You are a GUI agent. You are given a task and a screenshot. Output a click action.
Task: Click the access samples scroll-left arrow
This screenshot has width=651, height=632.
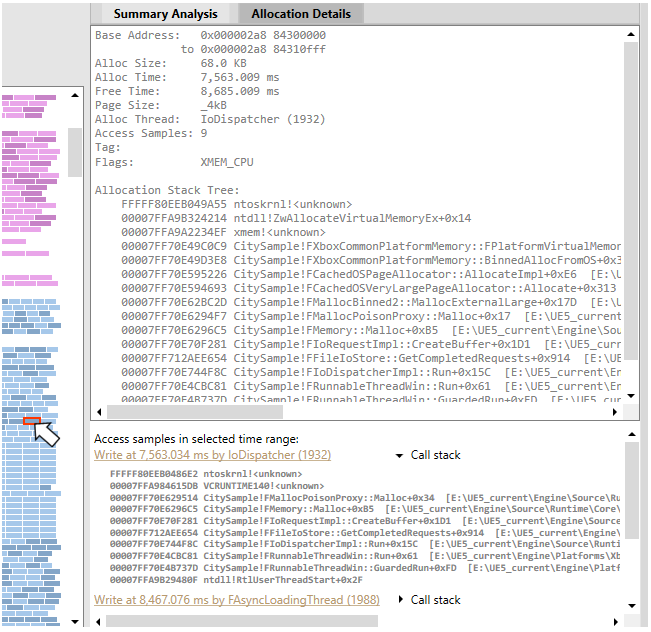(x=98, y=622)
